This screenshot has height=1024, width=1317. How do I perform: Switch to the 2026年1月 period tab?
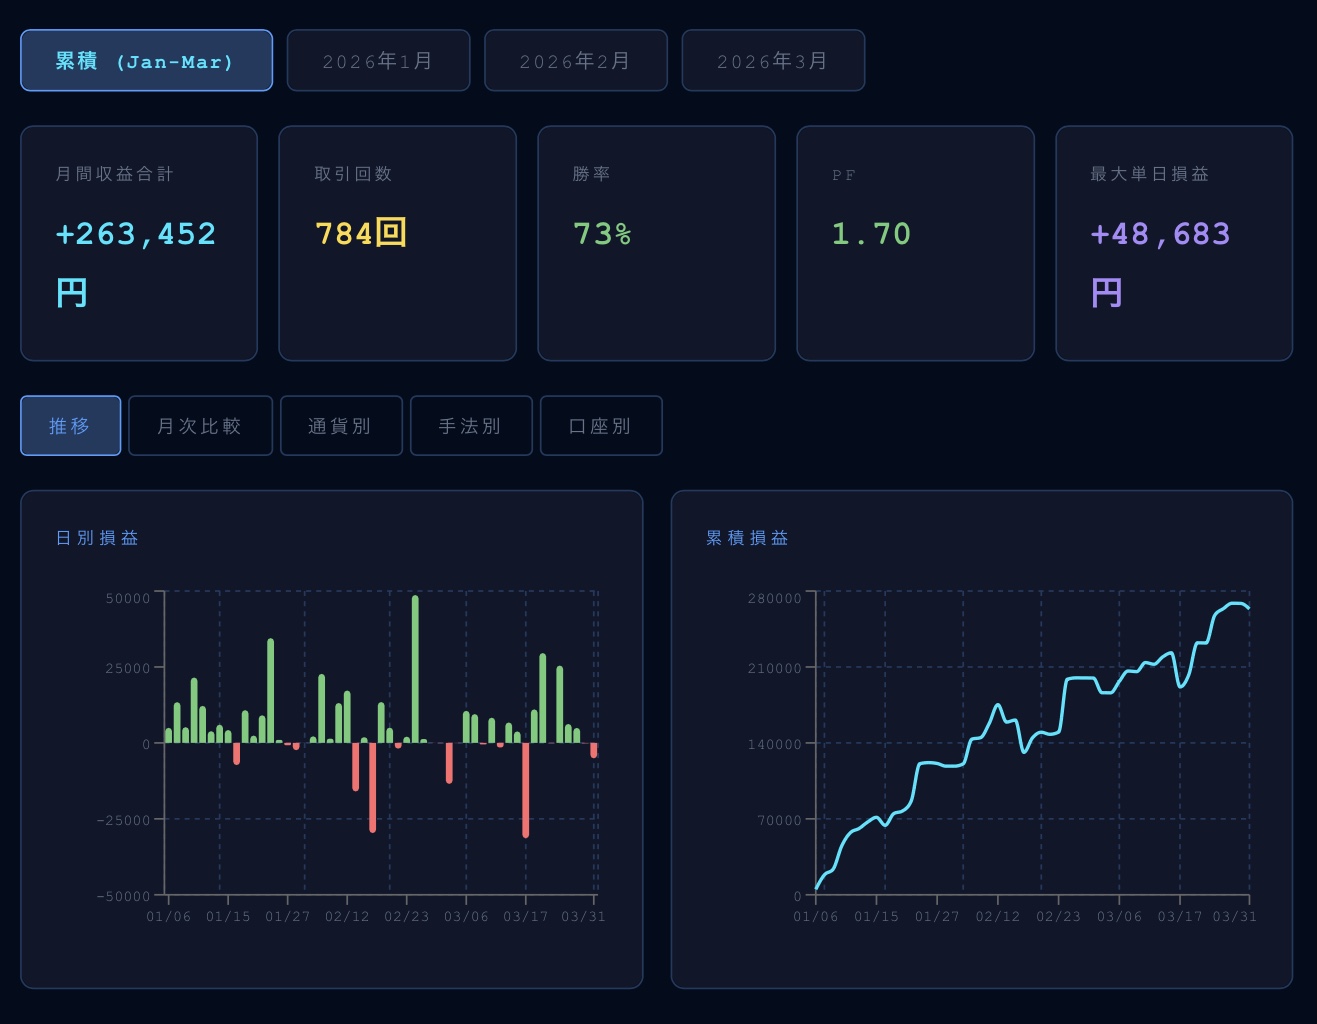378,61
